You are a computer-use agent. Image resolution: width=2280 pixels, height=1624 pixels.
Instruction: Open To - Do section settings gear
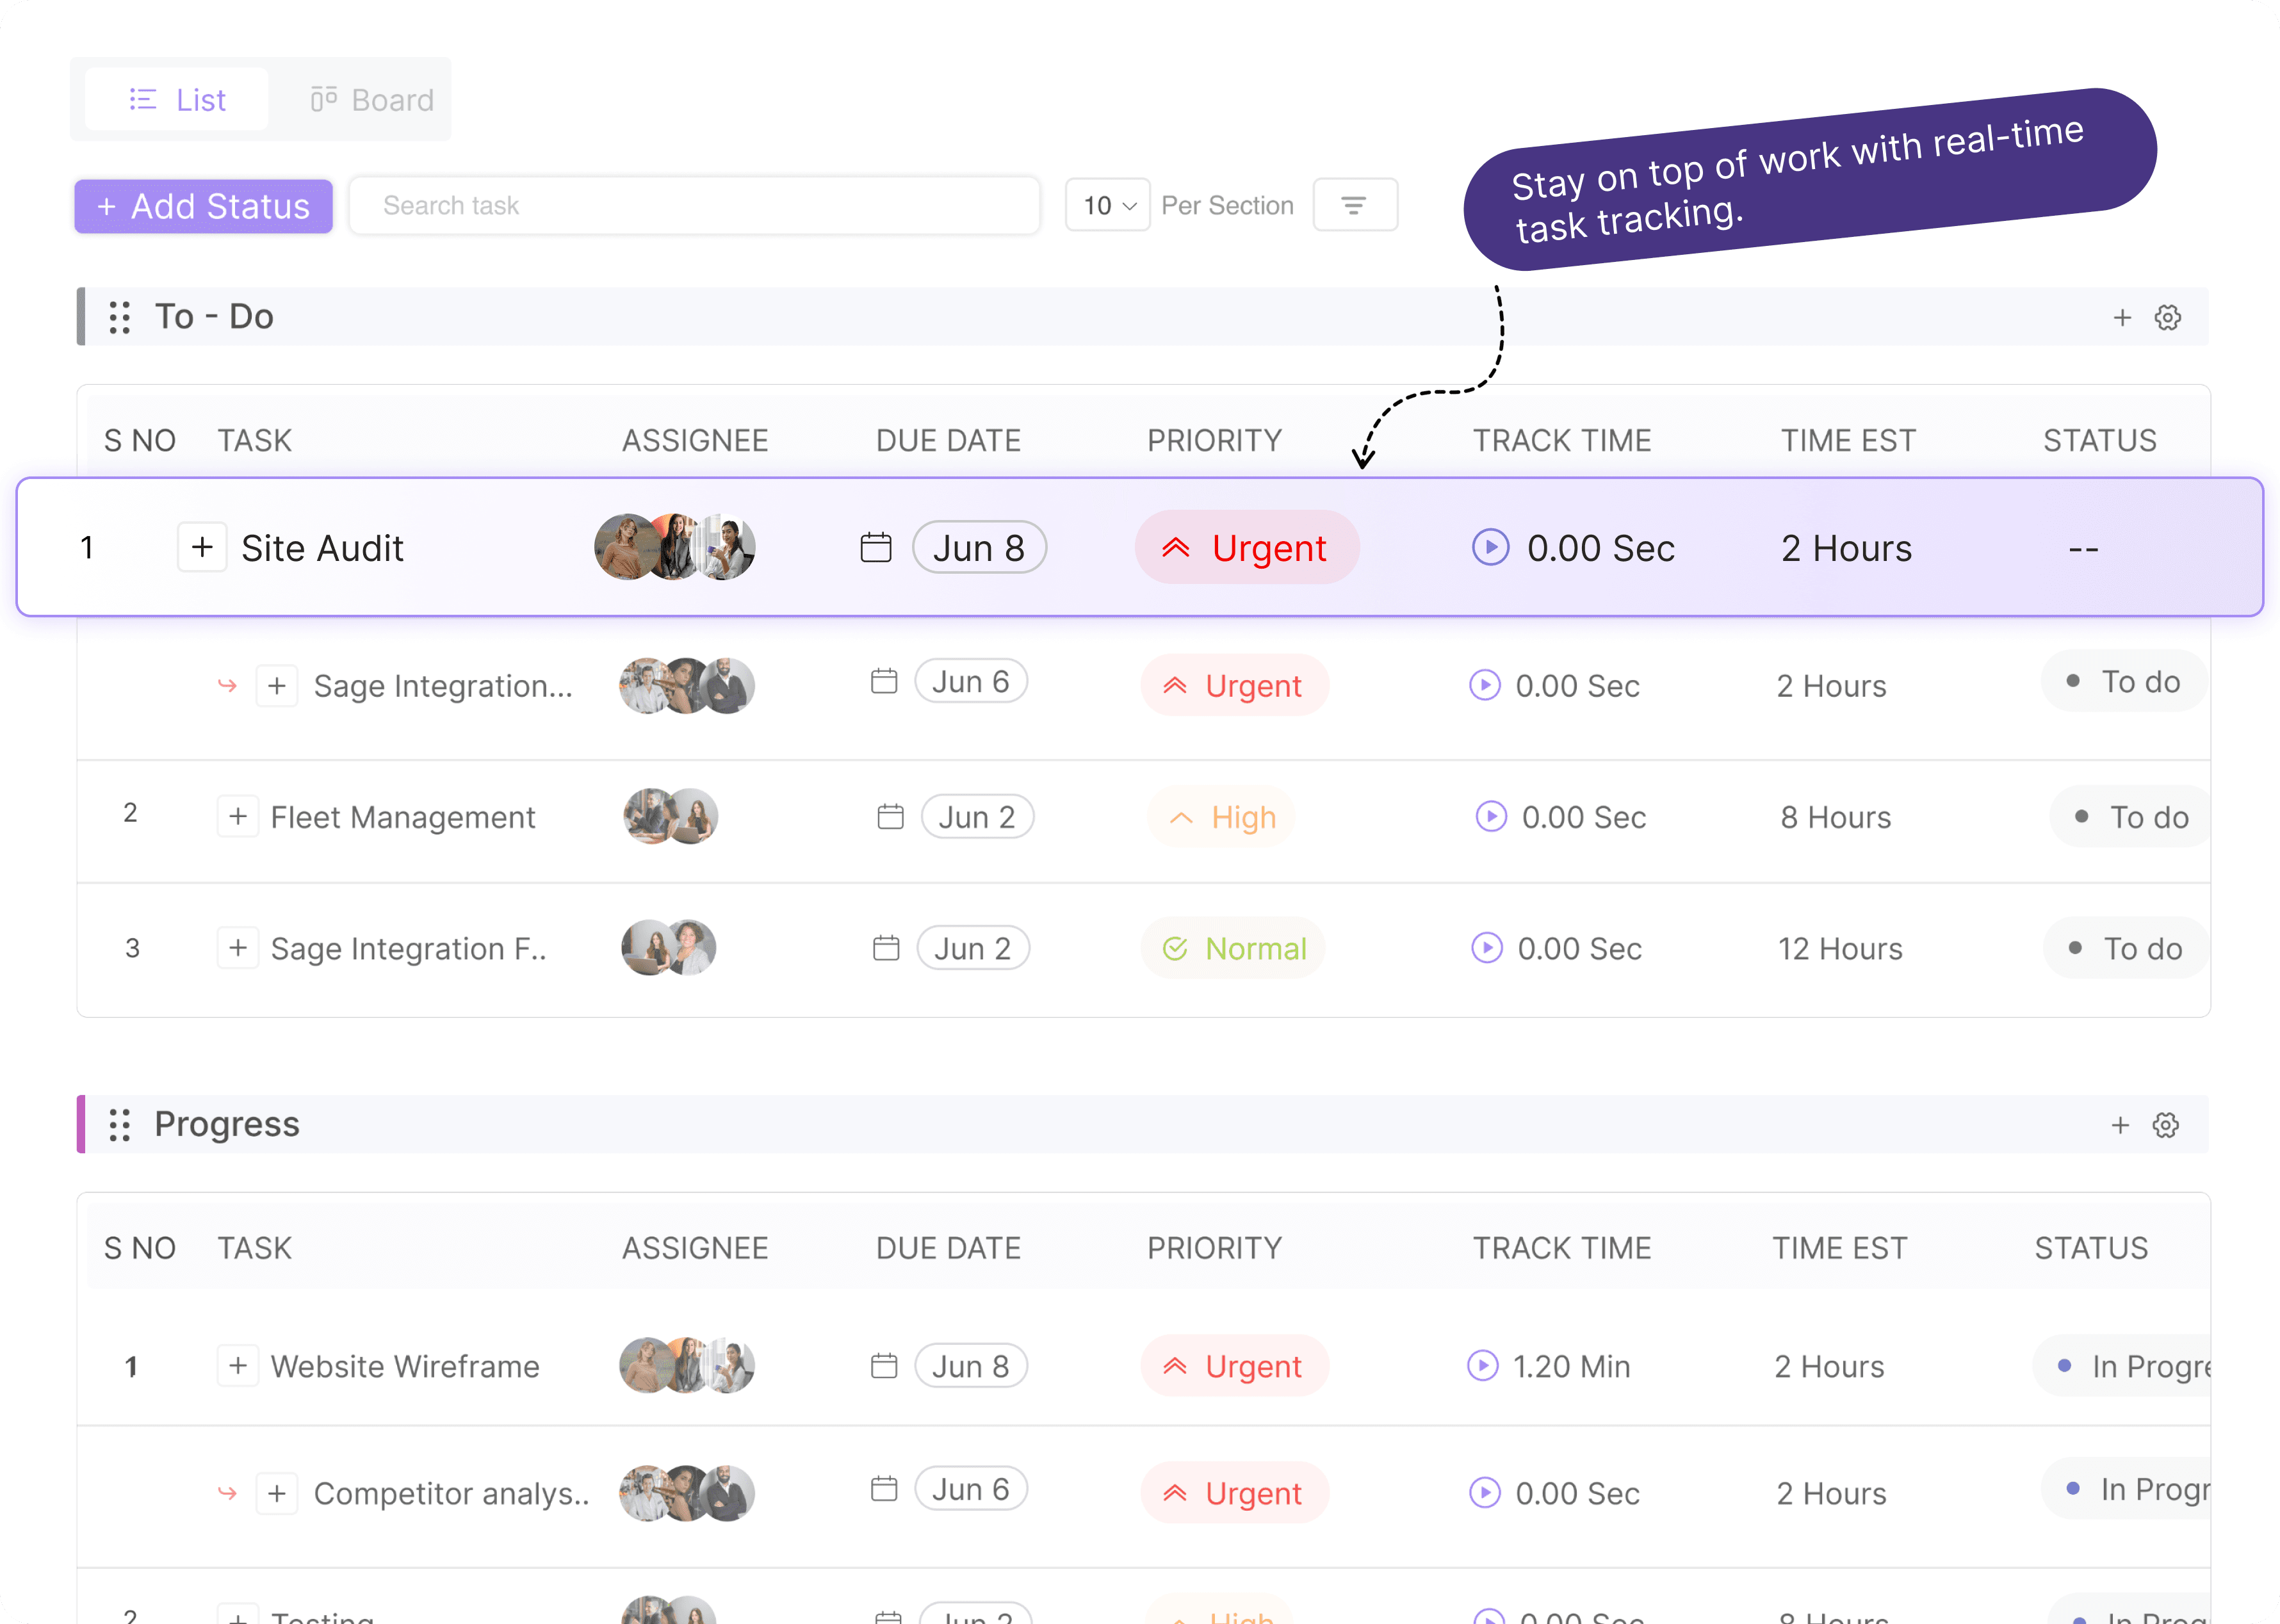(x=2168, y=318)
